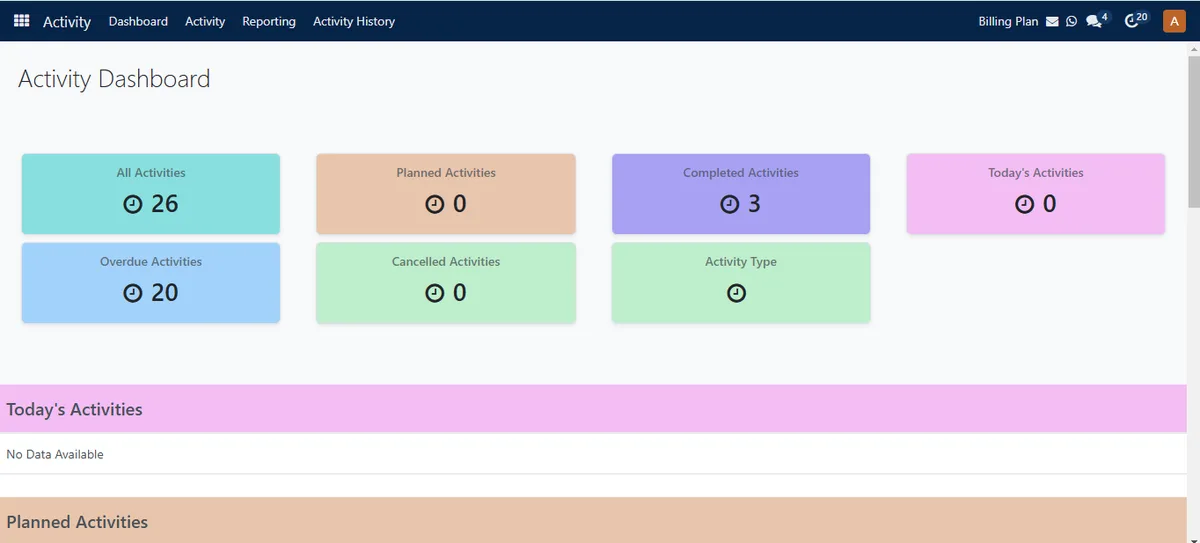Click the Activity app title
1200x543 pixels.
coord(67,21)
